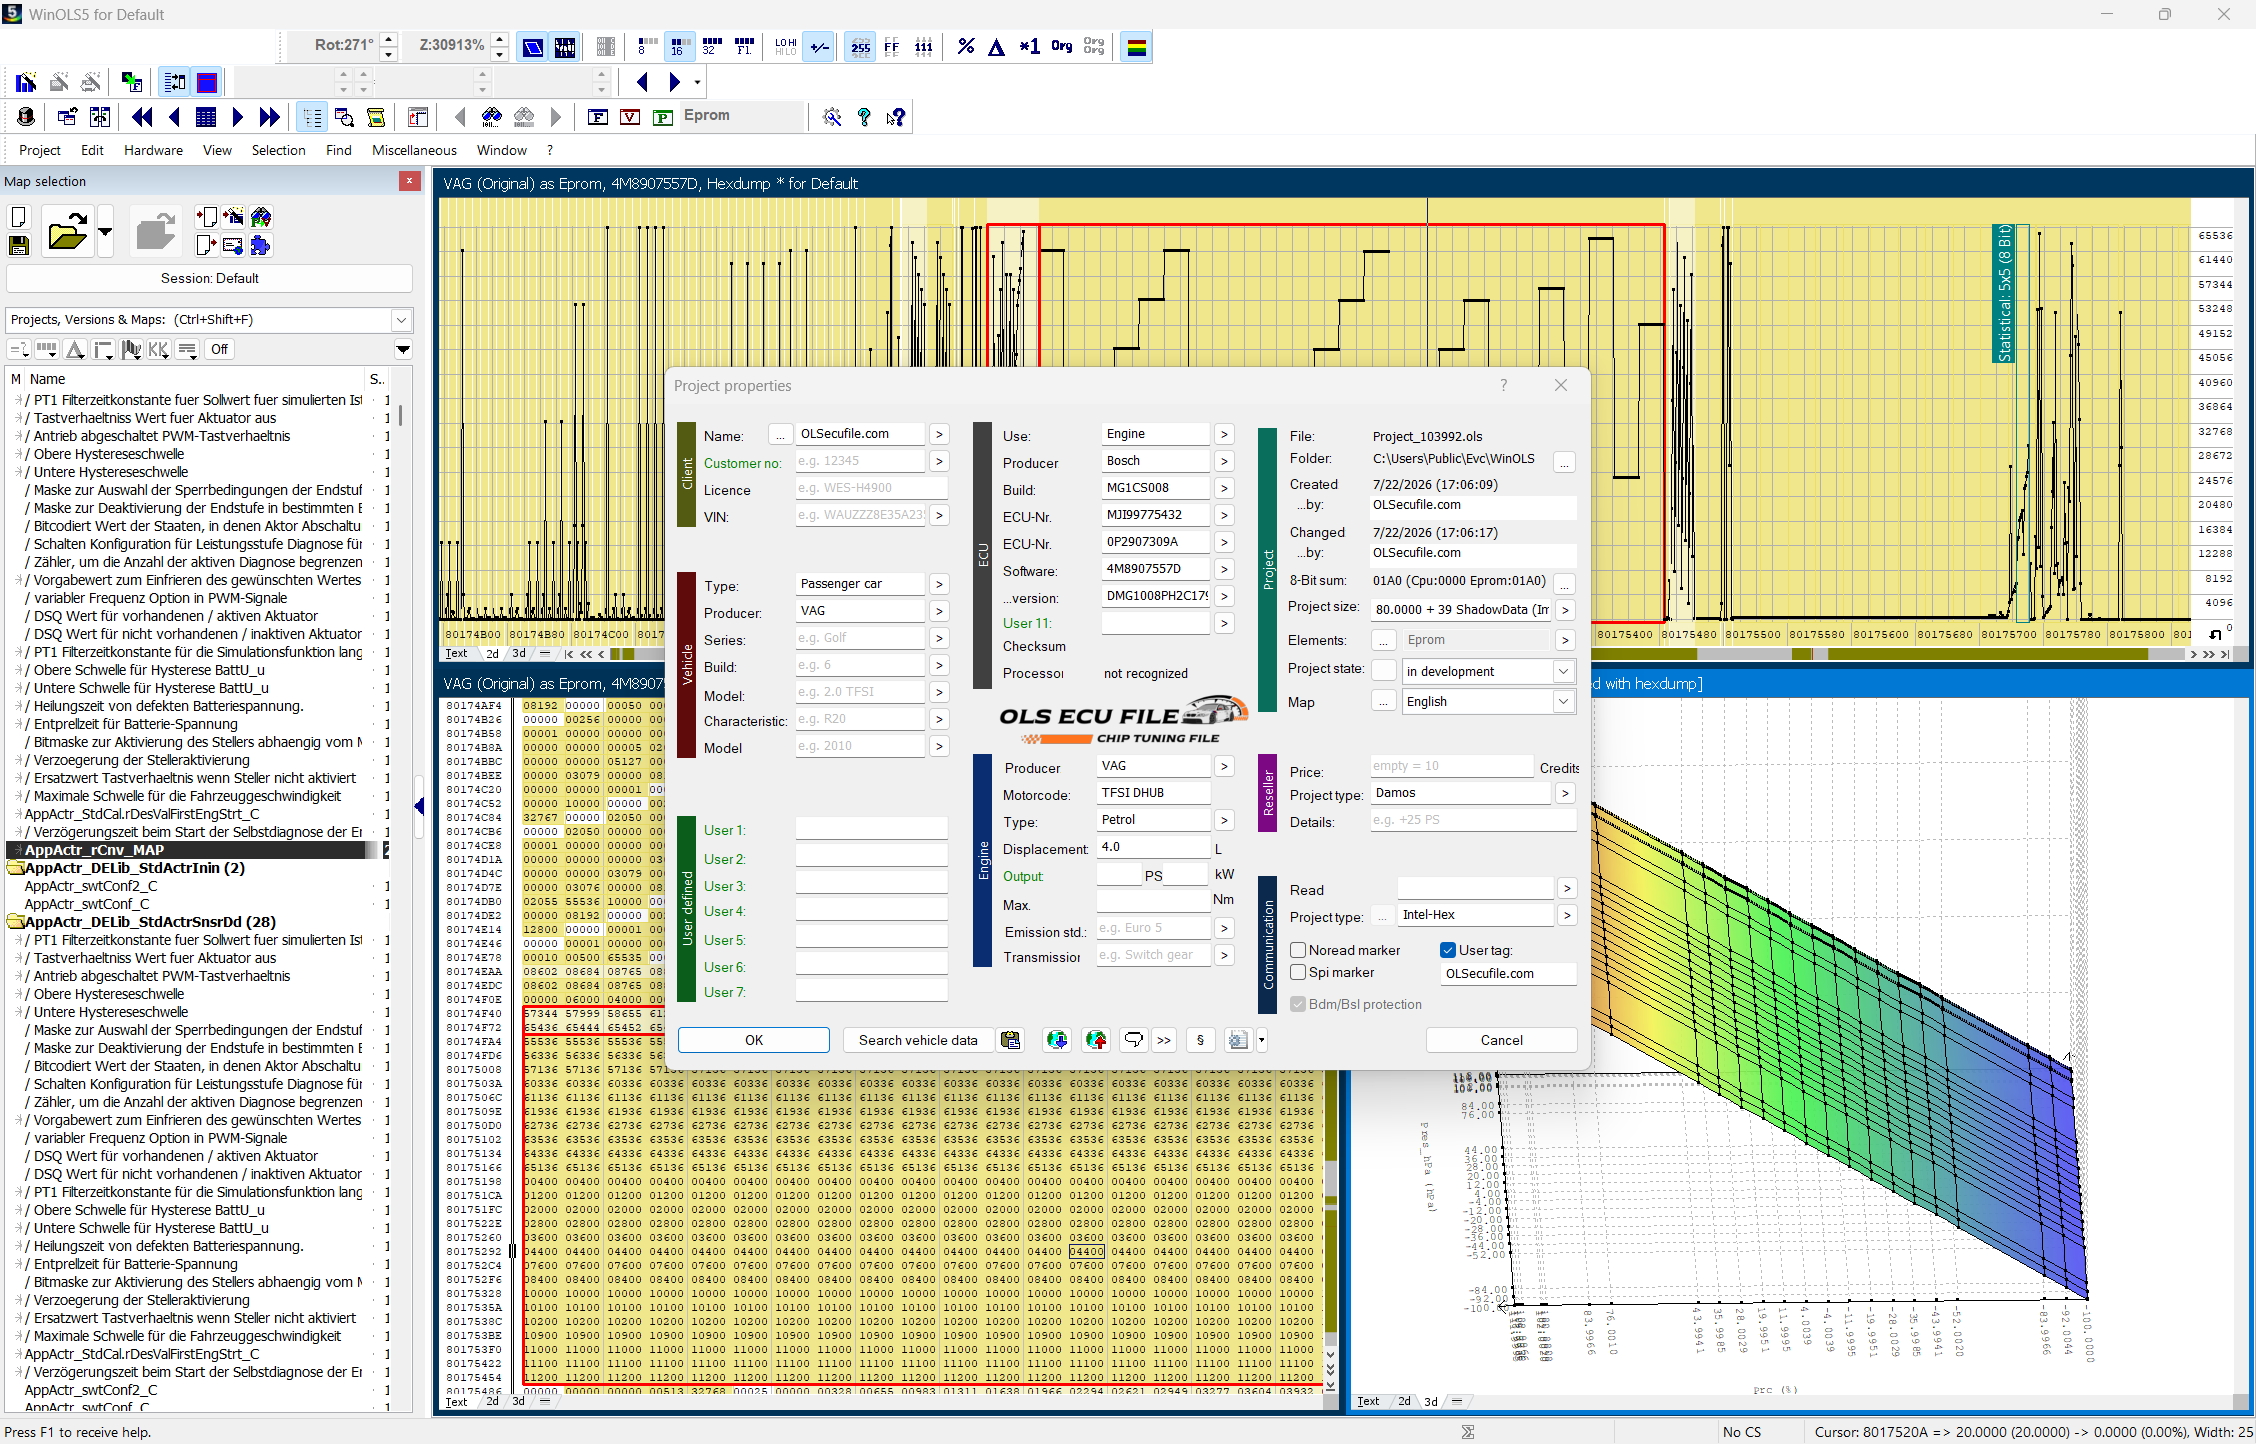Click the FF hexadecimal display icon
The height and width of the screenshot is (1444, 2256).
point(892,47)
